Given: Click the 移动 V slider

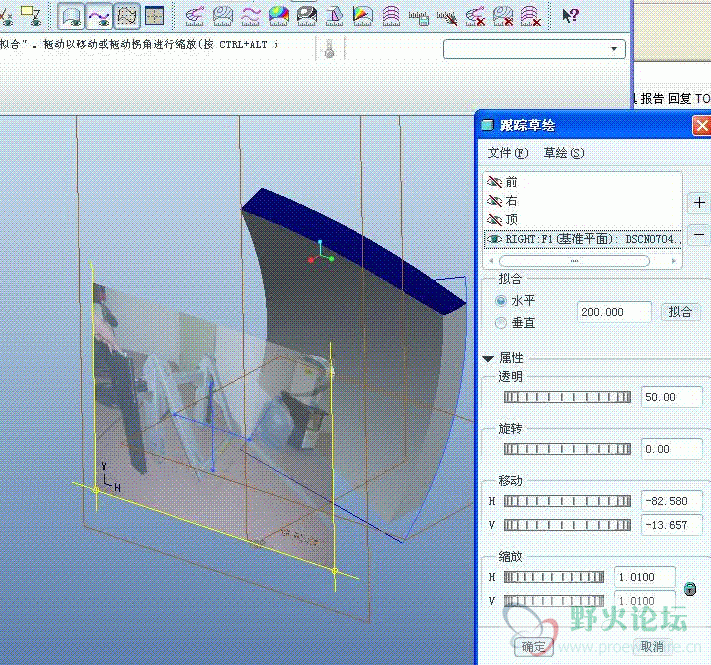Looking at the screenshot, I should (x=567, y=525).
